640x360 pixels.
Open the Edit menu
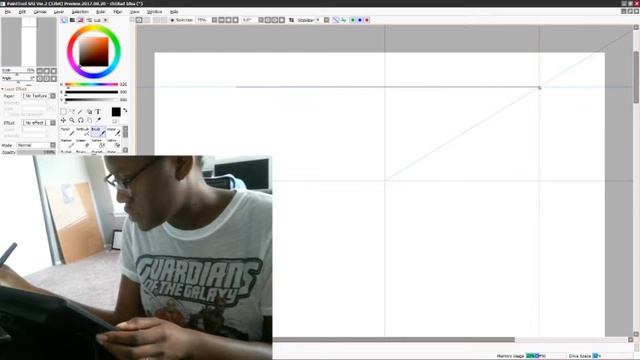pos(22,12)
